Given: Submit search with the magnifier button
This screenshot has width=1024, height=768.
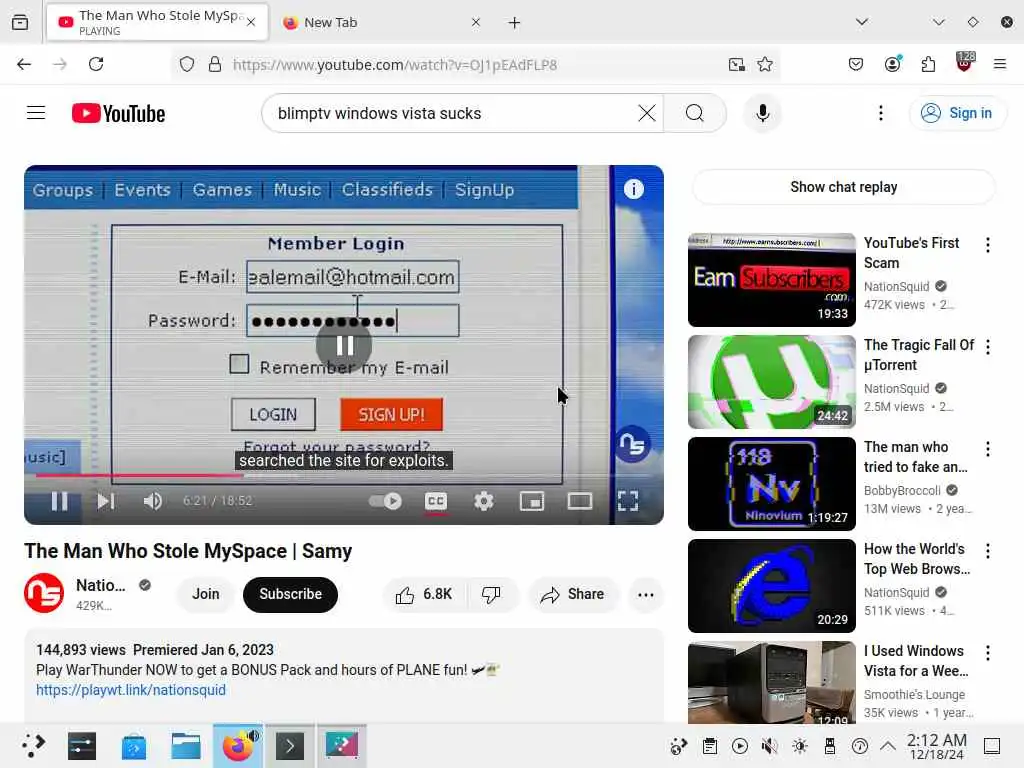Looking at the screenshot, I should pos(695,113).
